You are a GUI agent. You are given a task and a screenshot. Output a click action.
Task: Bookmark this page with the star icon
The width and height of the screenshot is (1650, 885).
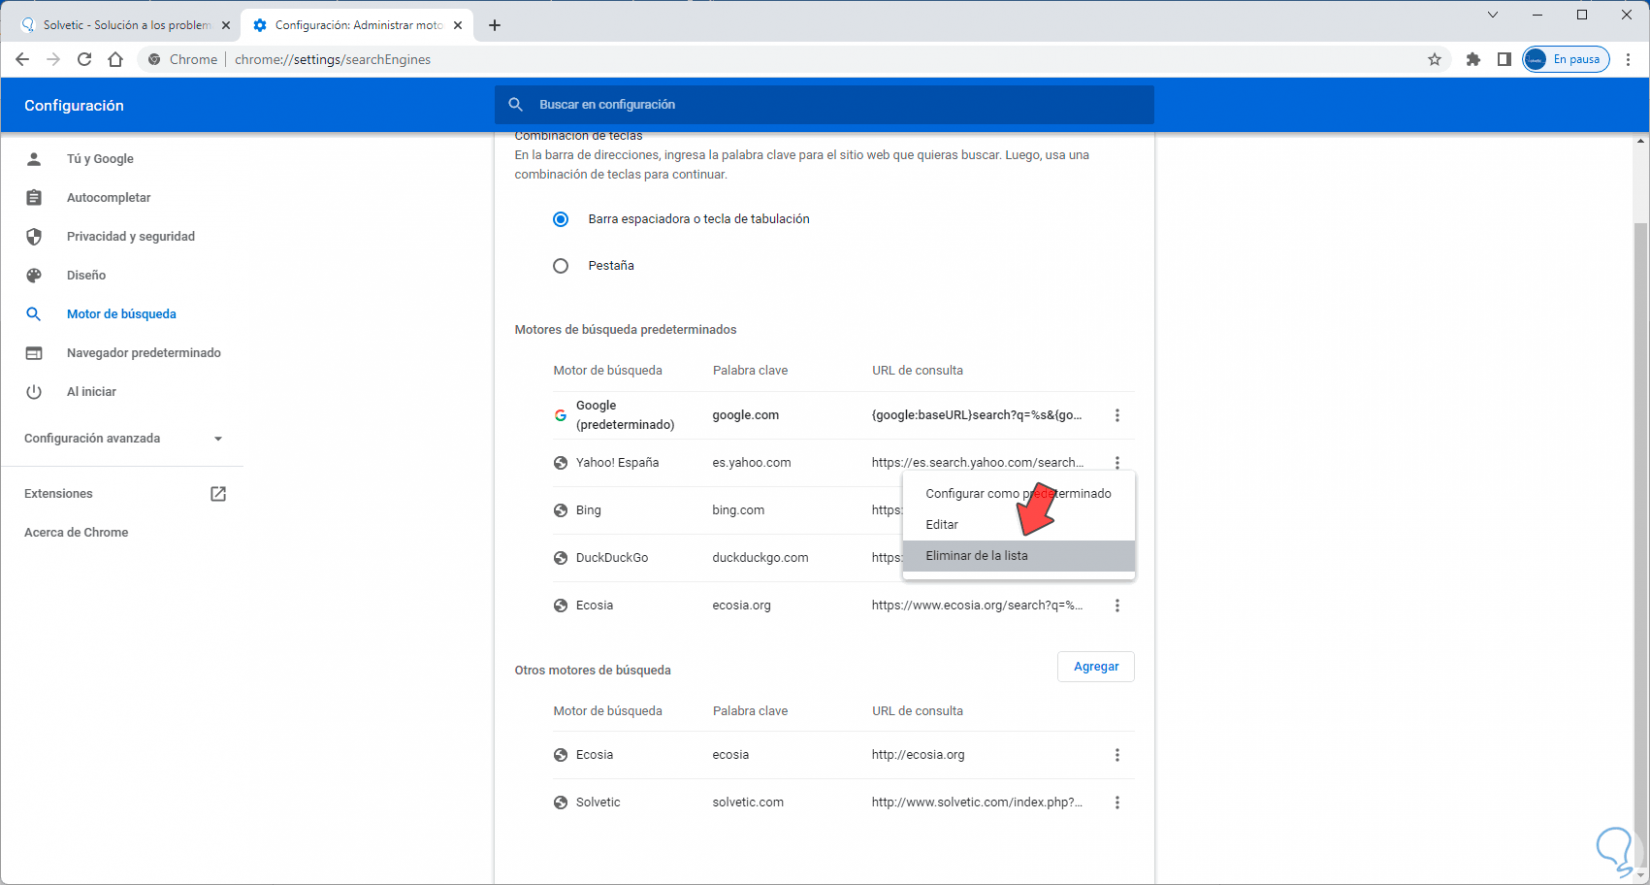1434,59
